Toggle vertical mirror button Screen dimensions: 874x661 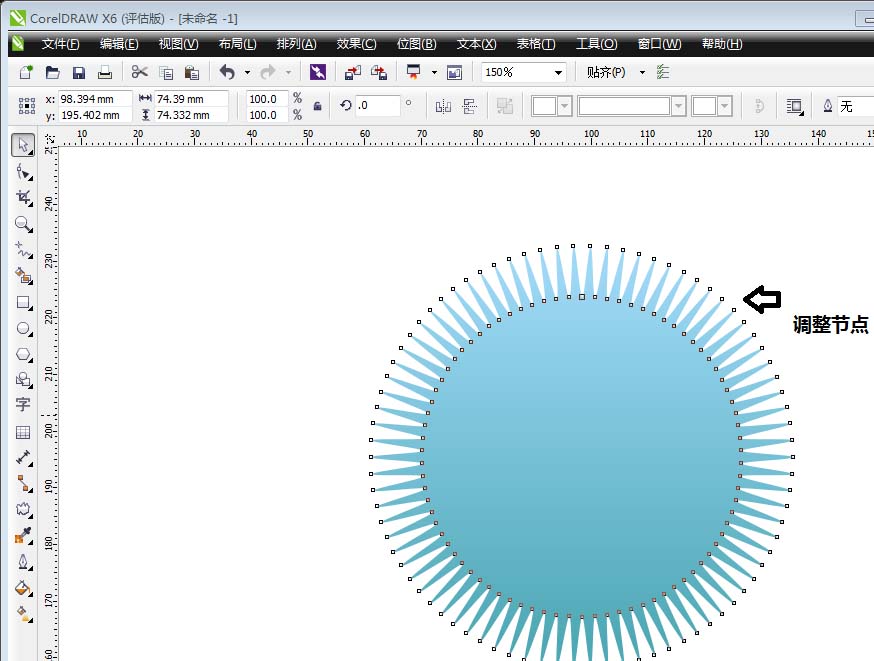469,106
